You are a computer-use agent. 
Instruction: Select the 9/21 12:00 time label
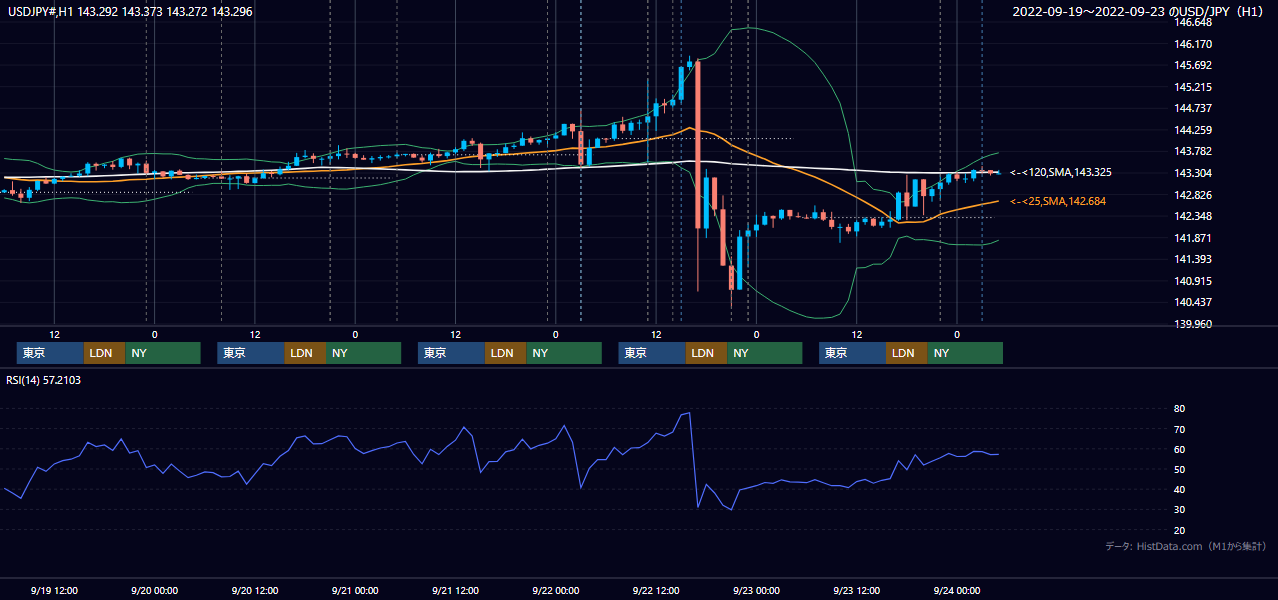point(456,590)
